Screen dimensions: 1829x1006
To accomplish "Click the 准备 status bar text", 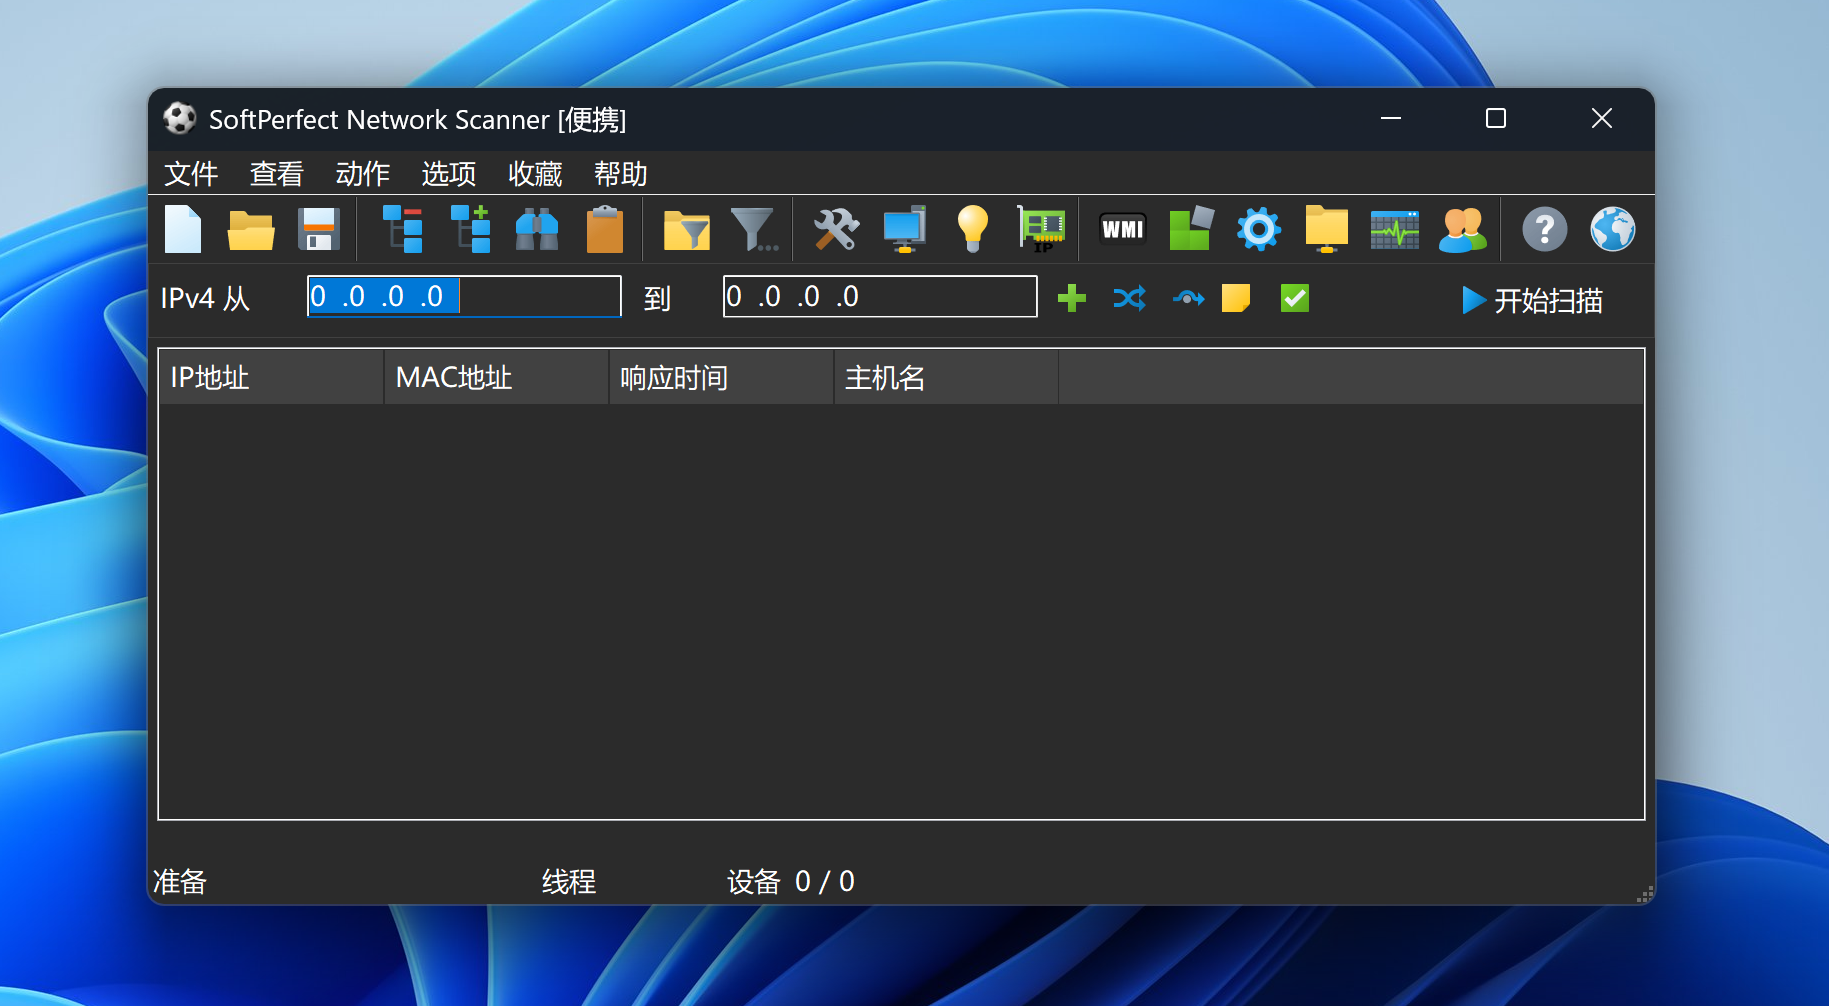I will (x=180, y=881).
